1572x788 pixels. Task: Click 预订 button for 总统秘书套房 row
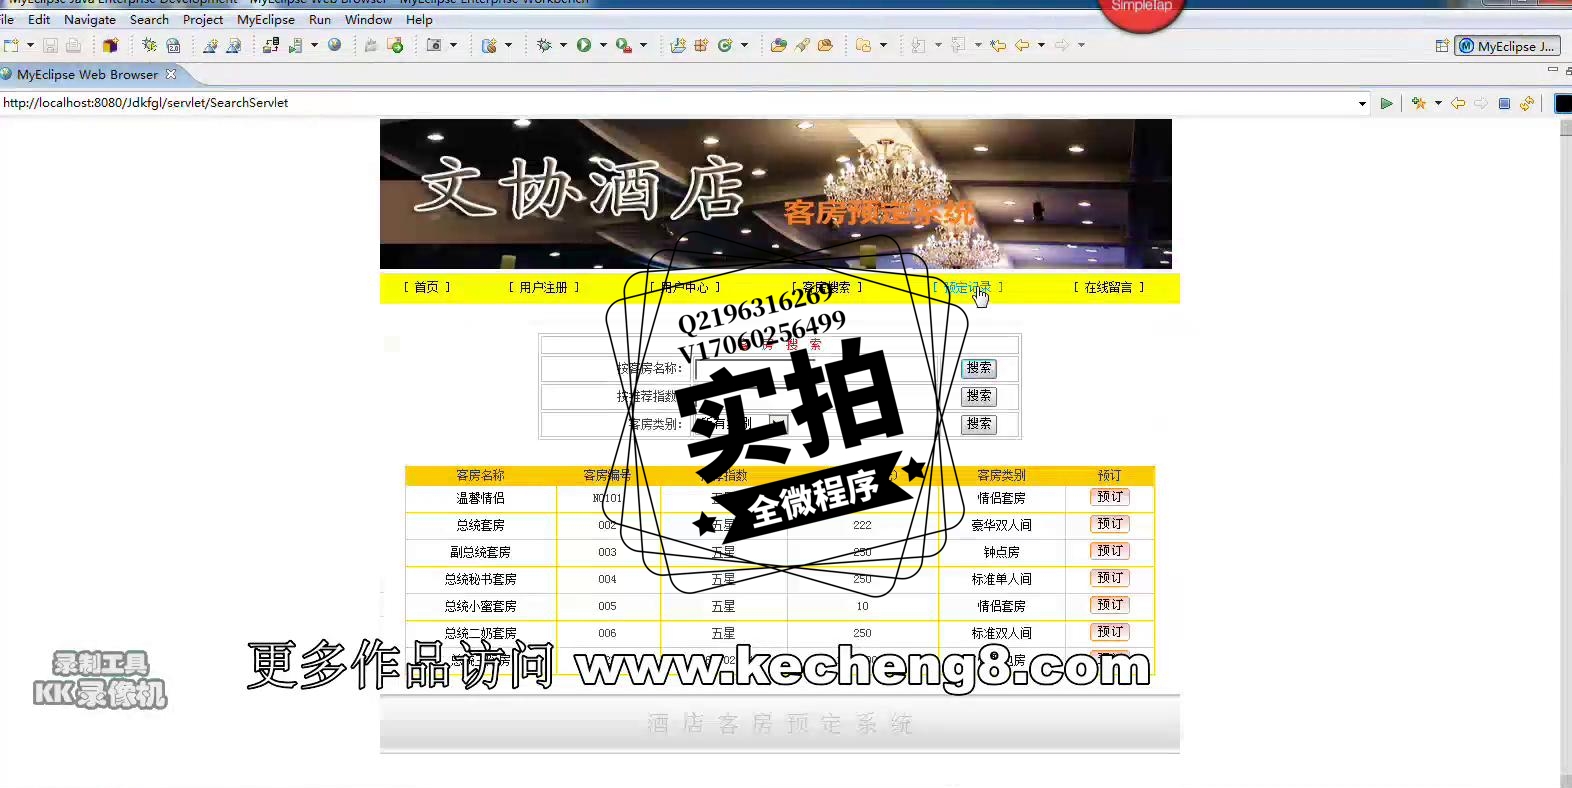(1110, 578)
